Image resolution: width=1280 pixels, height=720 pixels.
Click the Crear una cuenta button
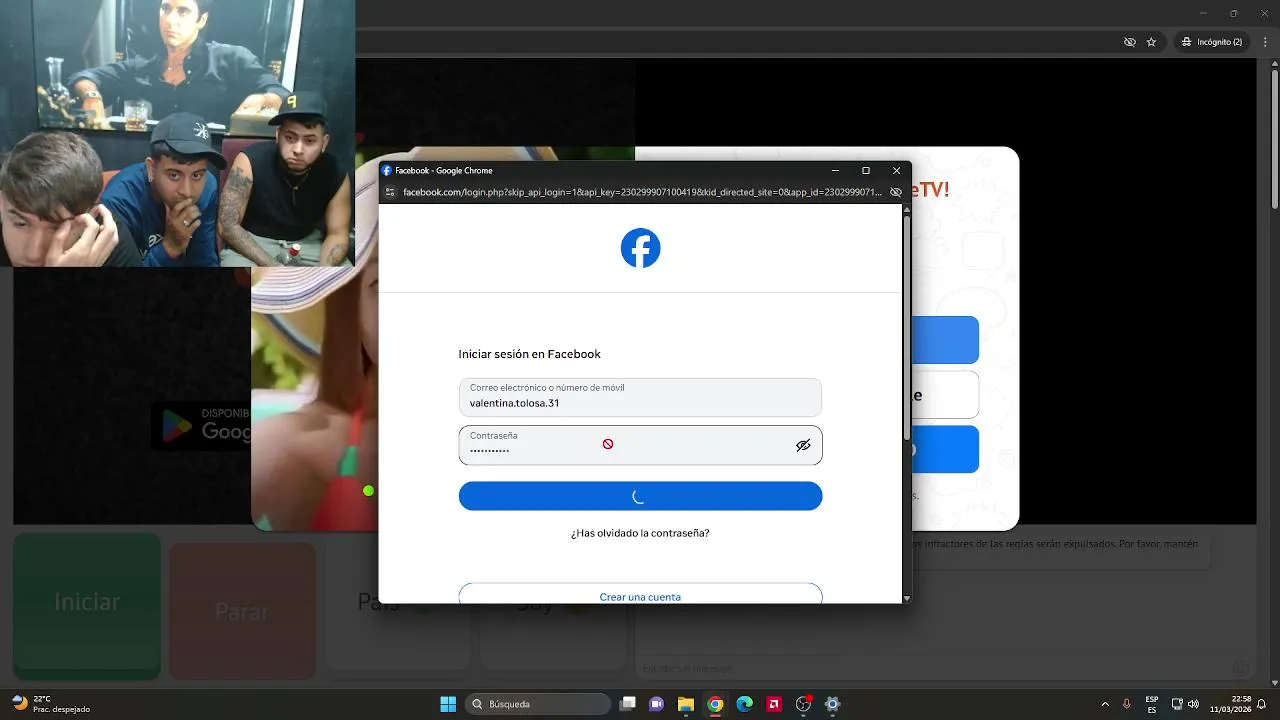point(640,594)
